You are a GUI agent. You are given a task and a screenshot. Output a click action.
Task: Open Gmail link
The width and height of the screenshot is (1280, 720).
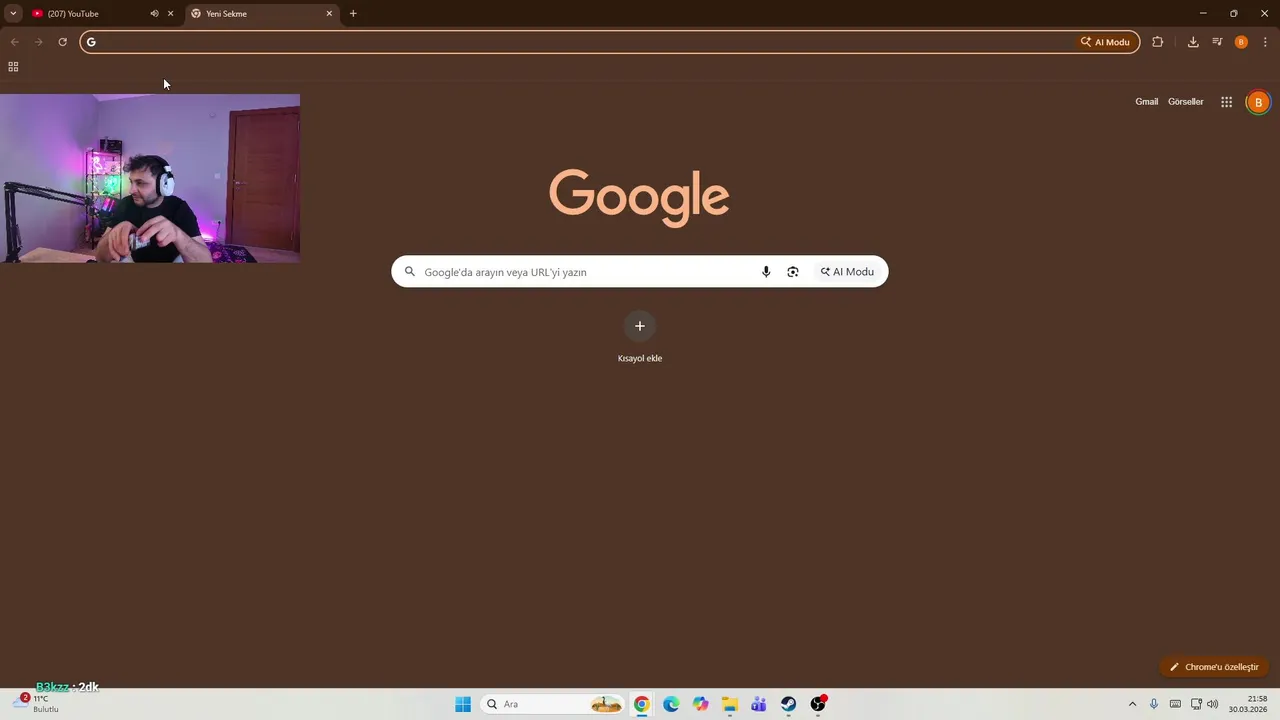(1146, 102)
